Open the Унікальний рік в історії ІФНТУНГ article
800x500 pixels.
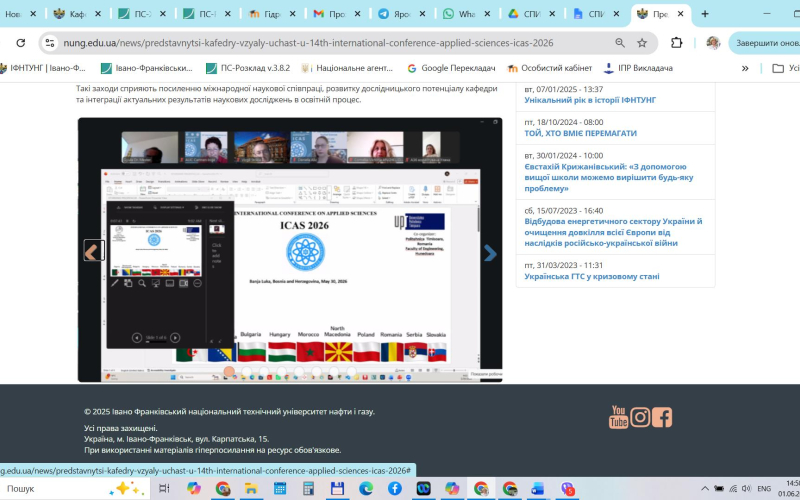click(x=590, y=100)
